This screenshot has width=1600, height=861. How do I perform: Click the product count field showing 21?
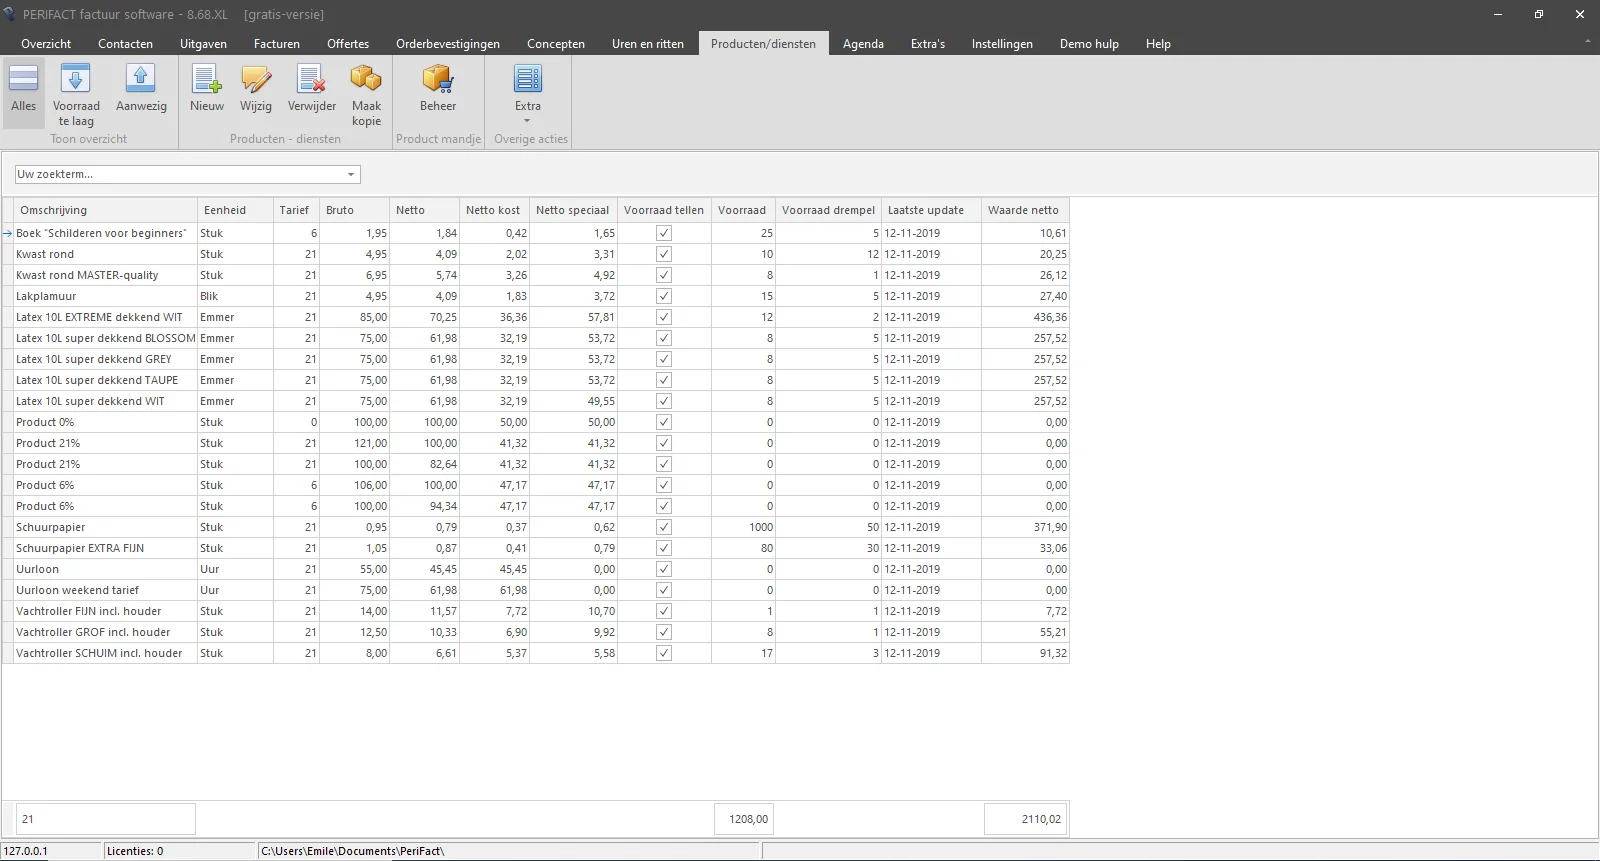[105, 819]
